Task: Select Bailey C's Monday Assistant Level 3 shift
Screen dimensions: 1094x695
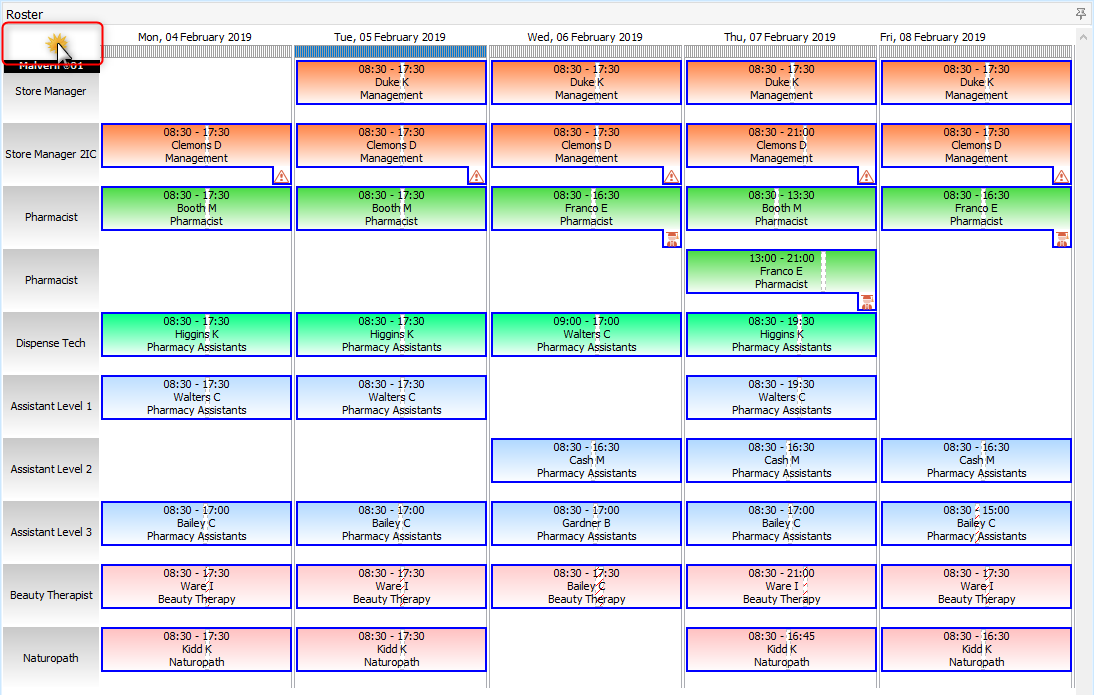Action: coord(196,523)
